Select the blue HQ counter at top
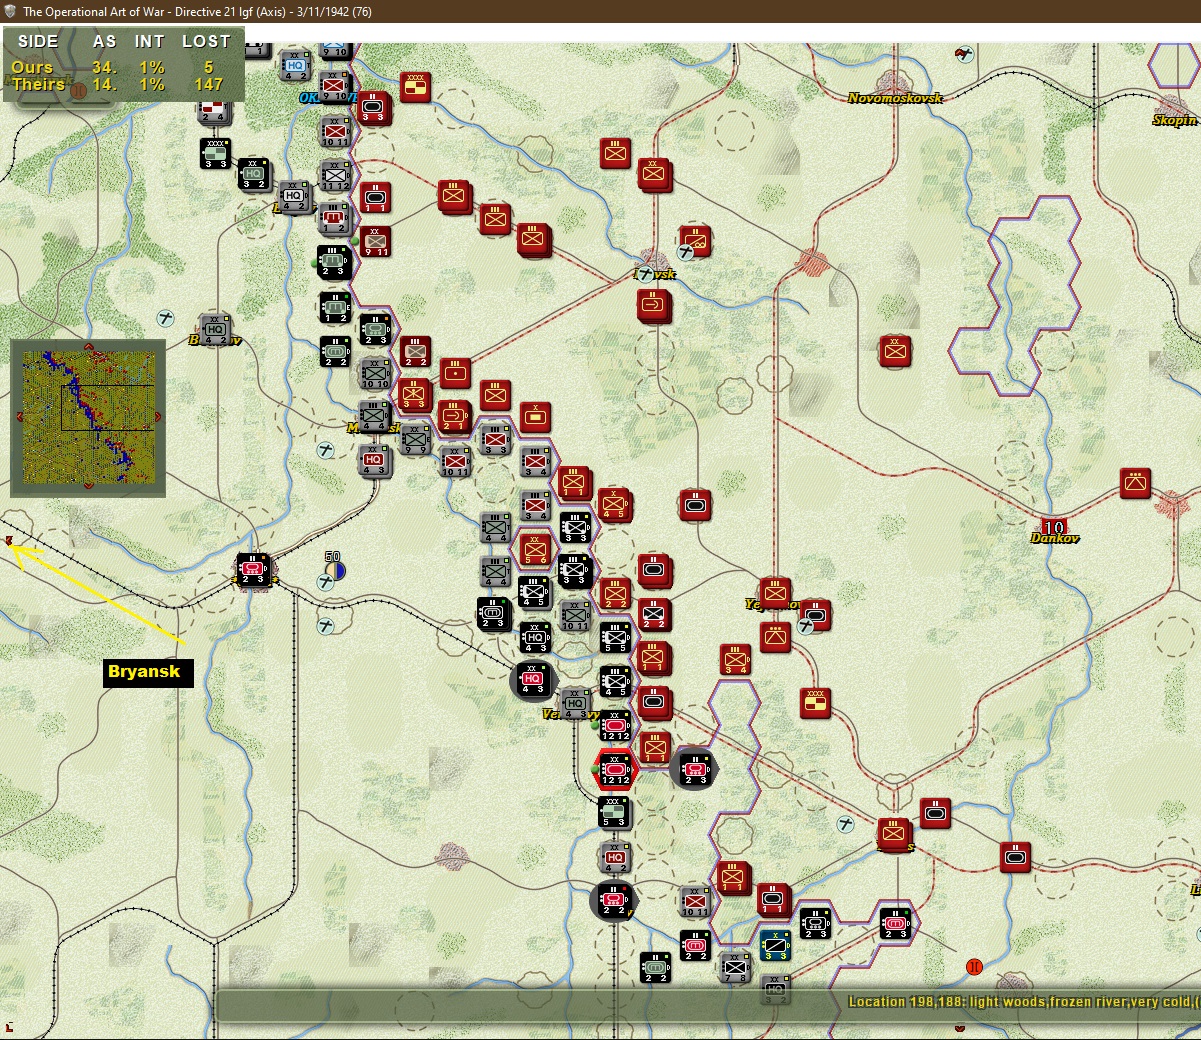The height and width of the screenshot is (1040, 1201). tap(295, 66)
